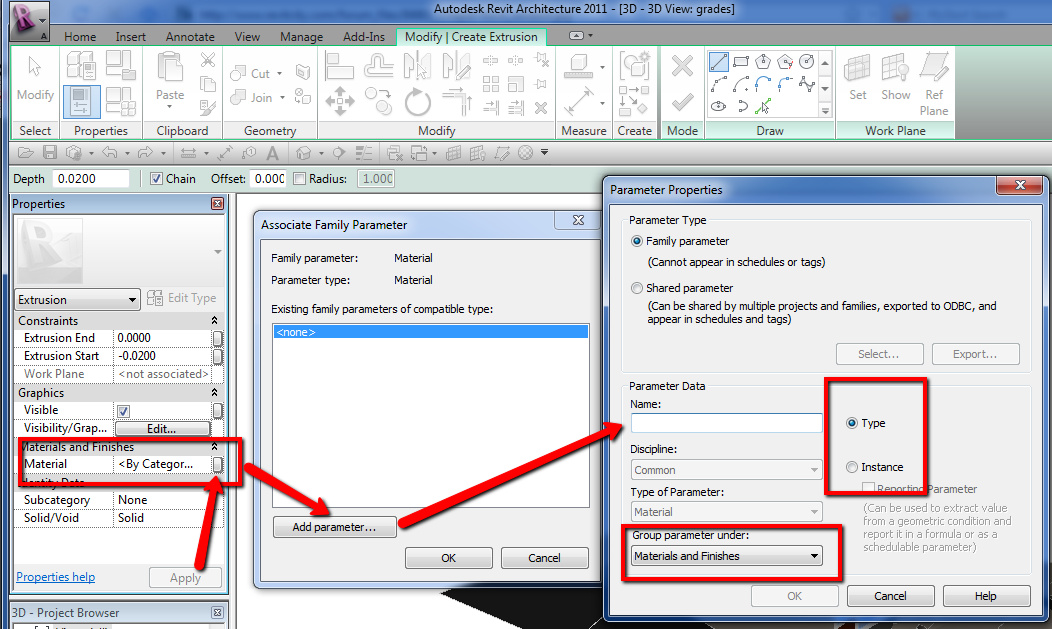Open the Paste dropdown arrow
This screenshot has width=1052, height=629.
[x=170, y=107]
